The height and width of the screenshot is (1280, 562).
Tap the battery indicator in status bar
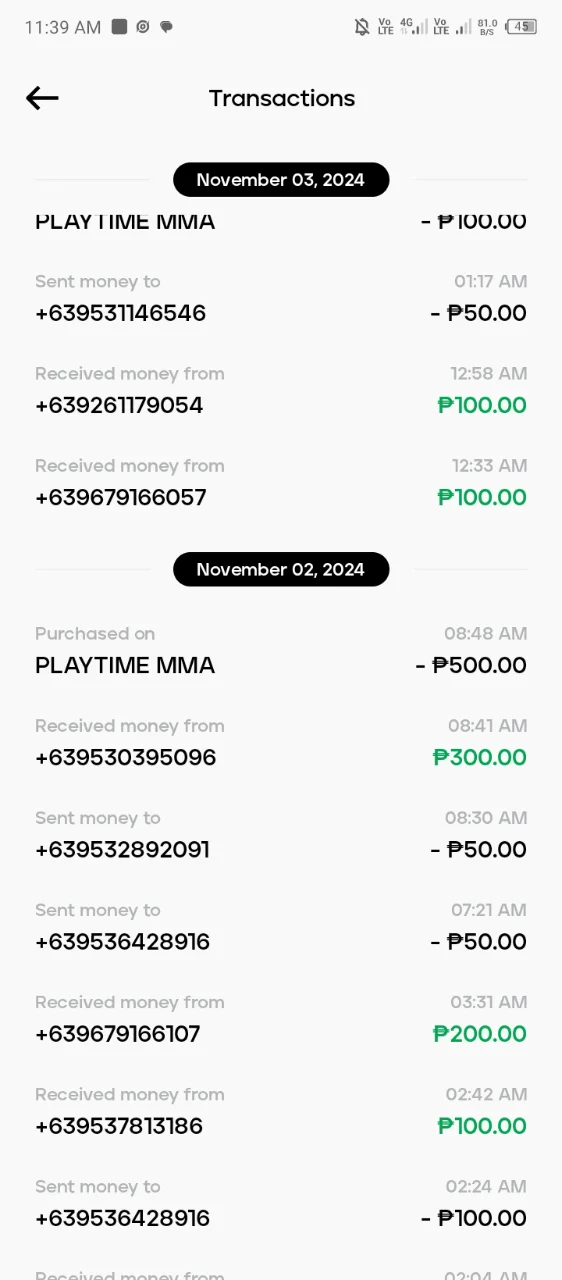click(x=521, y=27)
